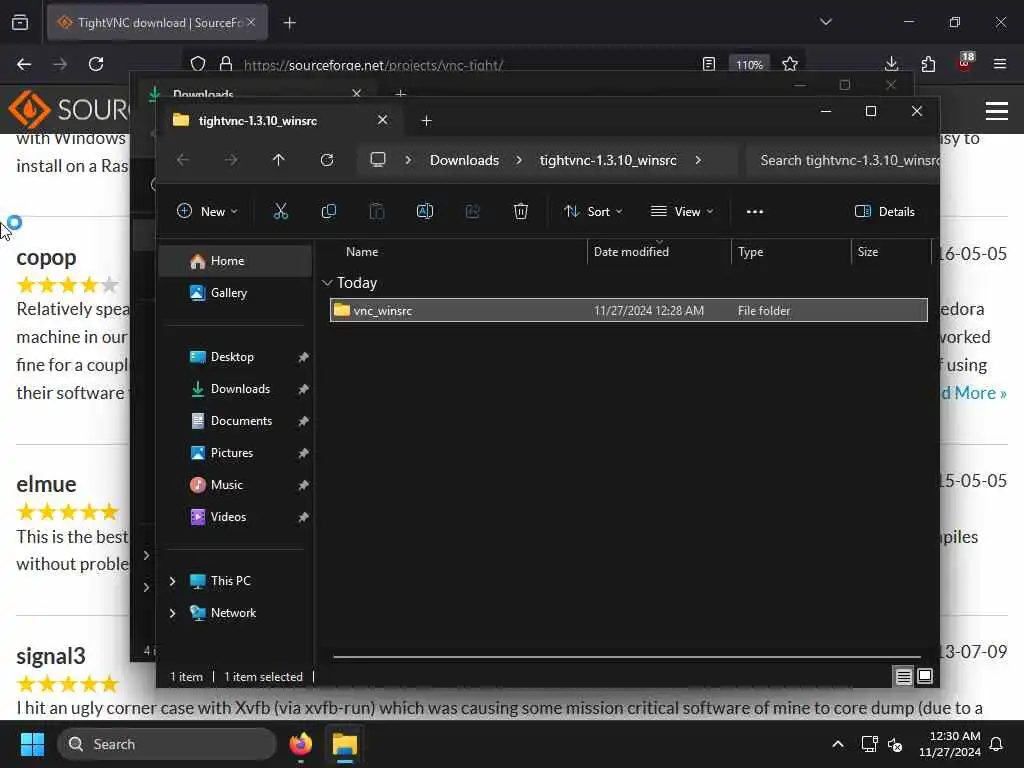Screen dimensions: 1024x768
Task: Open Firefox from the taskbar
Action: 300,744
